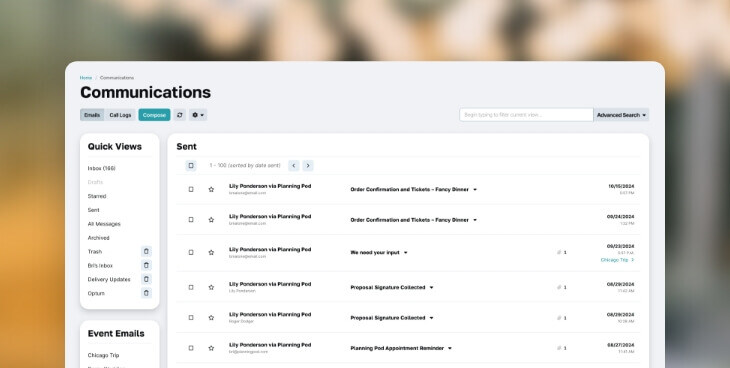
Task: Open Chicago Trip under Event Emails
Action: 103,355
